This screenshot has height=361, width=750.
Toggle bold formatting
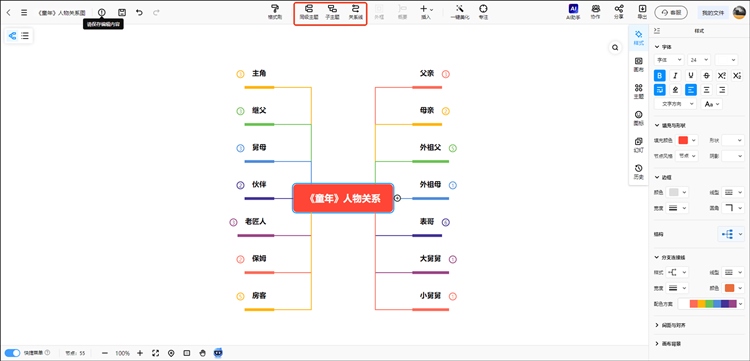[x=660, y=76]
